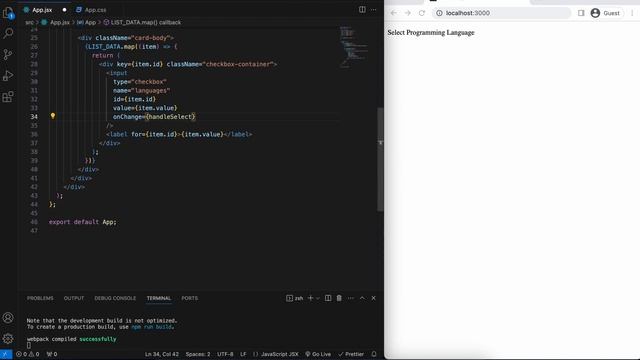This screenshot has width=640, height=360.
Task: Open the Explorer view in the activity bar
Action: tap(8, 13)
